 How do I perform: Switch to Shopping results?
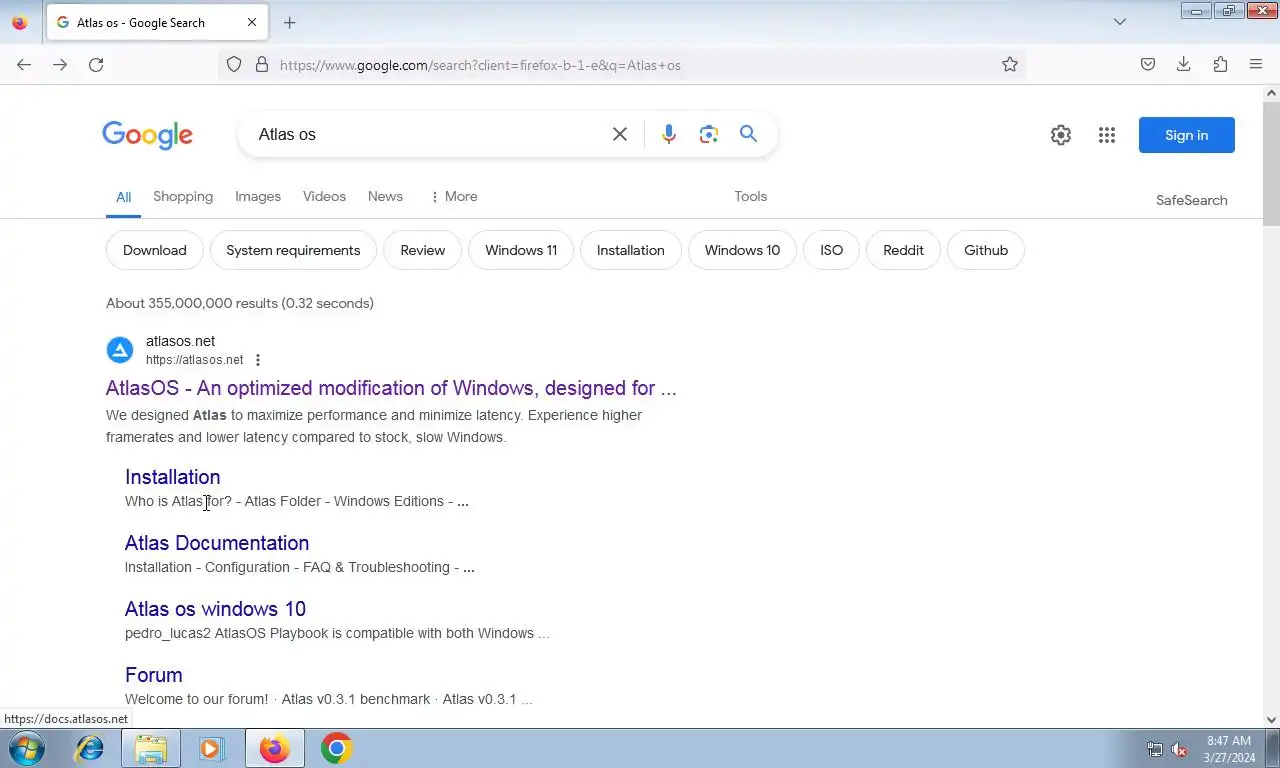[x=183, y=196]
